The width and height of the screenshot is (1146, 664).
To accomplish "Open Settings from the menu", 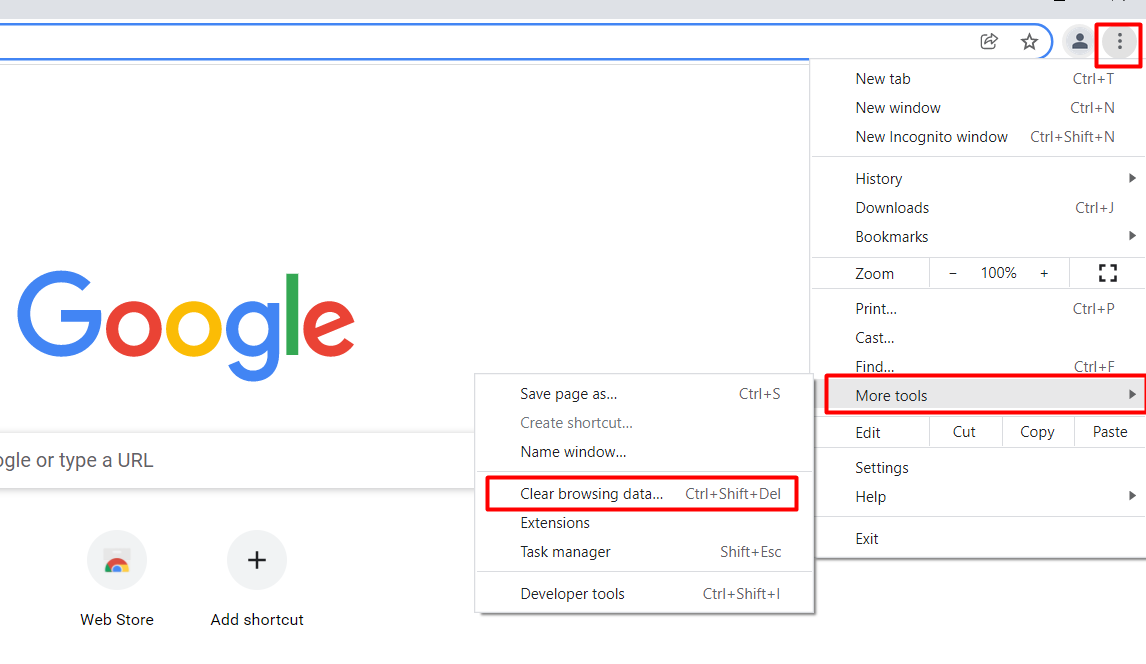I will pos(979,468).
